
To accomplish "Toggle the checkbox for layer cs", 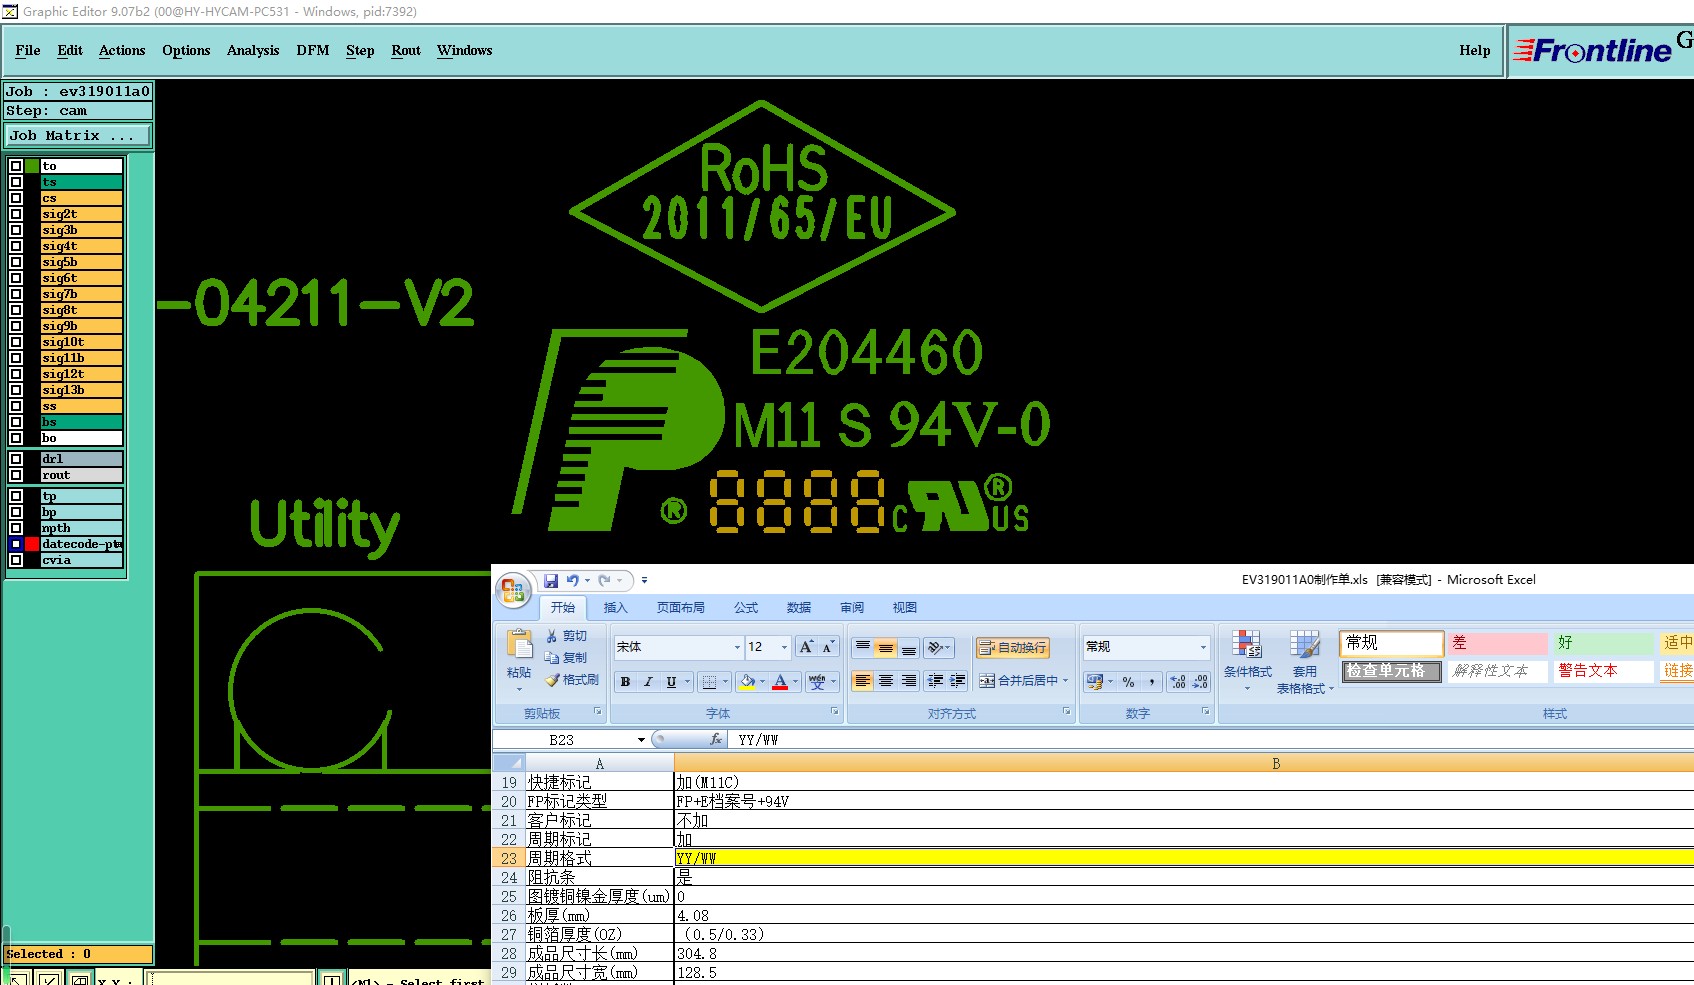I will click(16, 198).
